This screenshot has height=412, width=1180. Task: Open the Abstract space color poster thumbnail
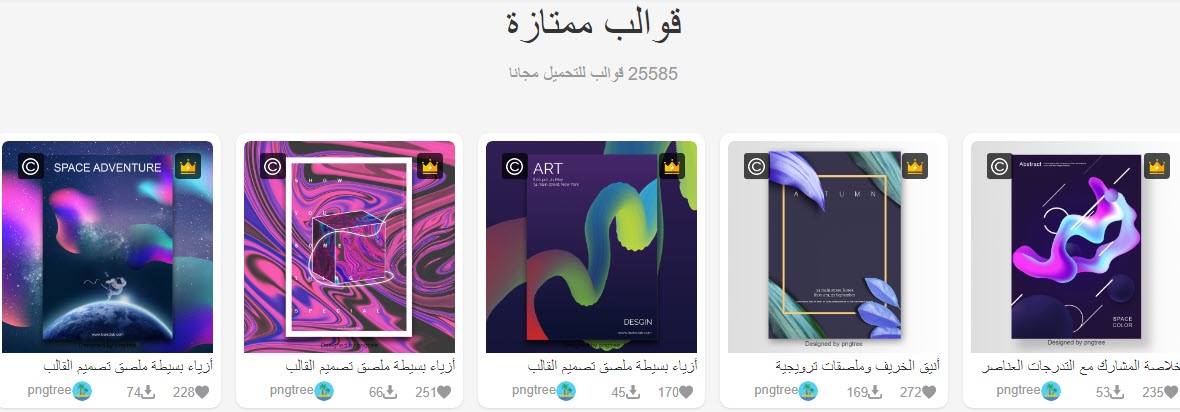point(1075,247)
